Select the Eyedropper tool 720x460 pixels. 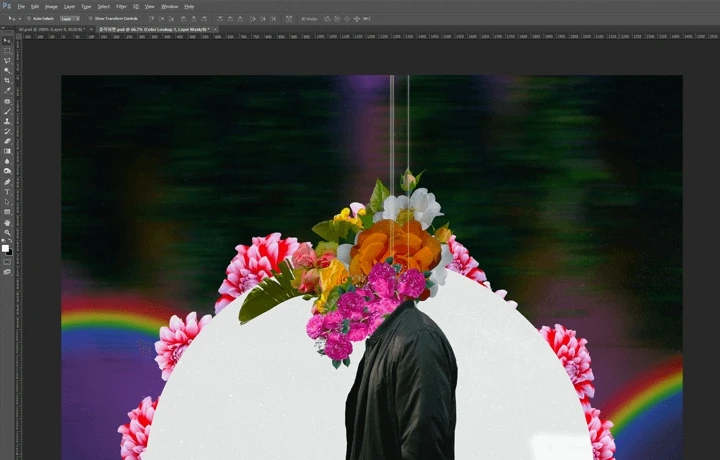pyautogui.click(x=7, y=90)
